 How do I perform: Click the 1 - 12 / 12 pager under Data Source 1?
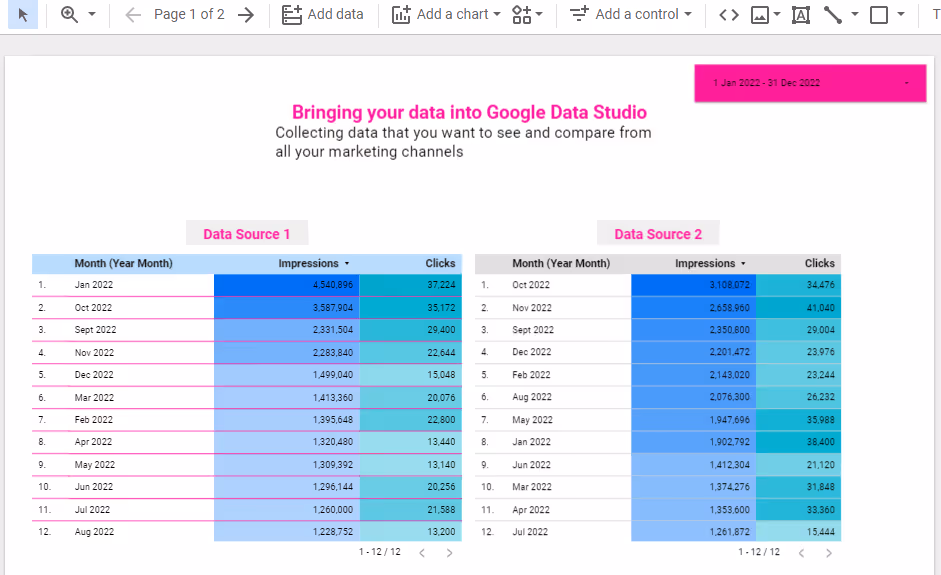(380, 552)
